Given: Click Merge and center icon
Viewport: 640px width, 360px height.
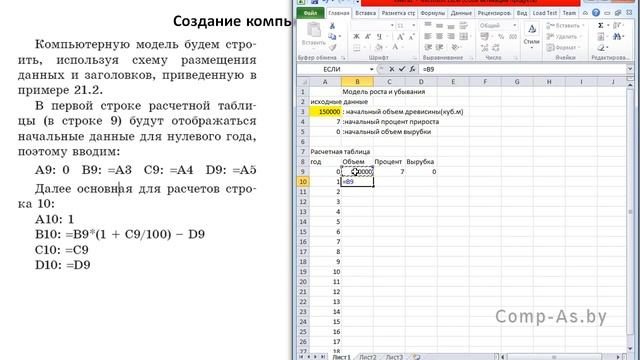Looking at the screenshot, I should [x=464, y=37].
